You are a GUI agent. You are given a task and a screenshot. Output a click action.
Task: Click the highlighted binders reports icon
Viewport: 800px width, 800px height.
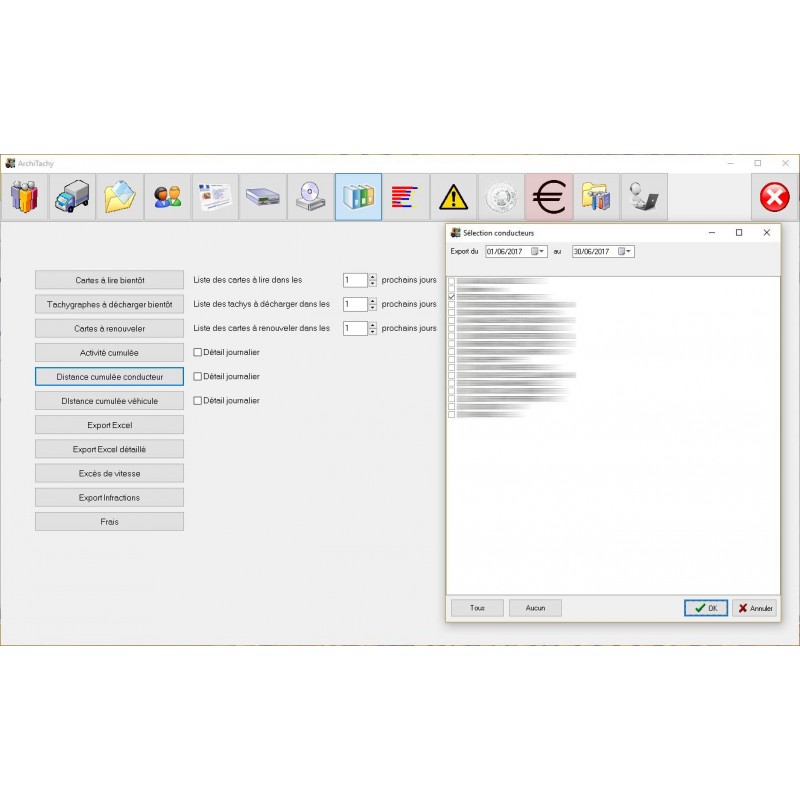[357, 197]
